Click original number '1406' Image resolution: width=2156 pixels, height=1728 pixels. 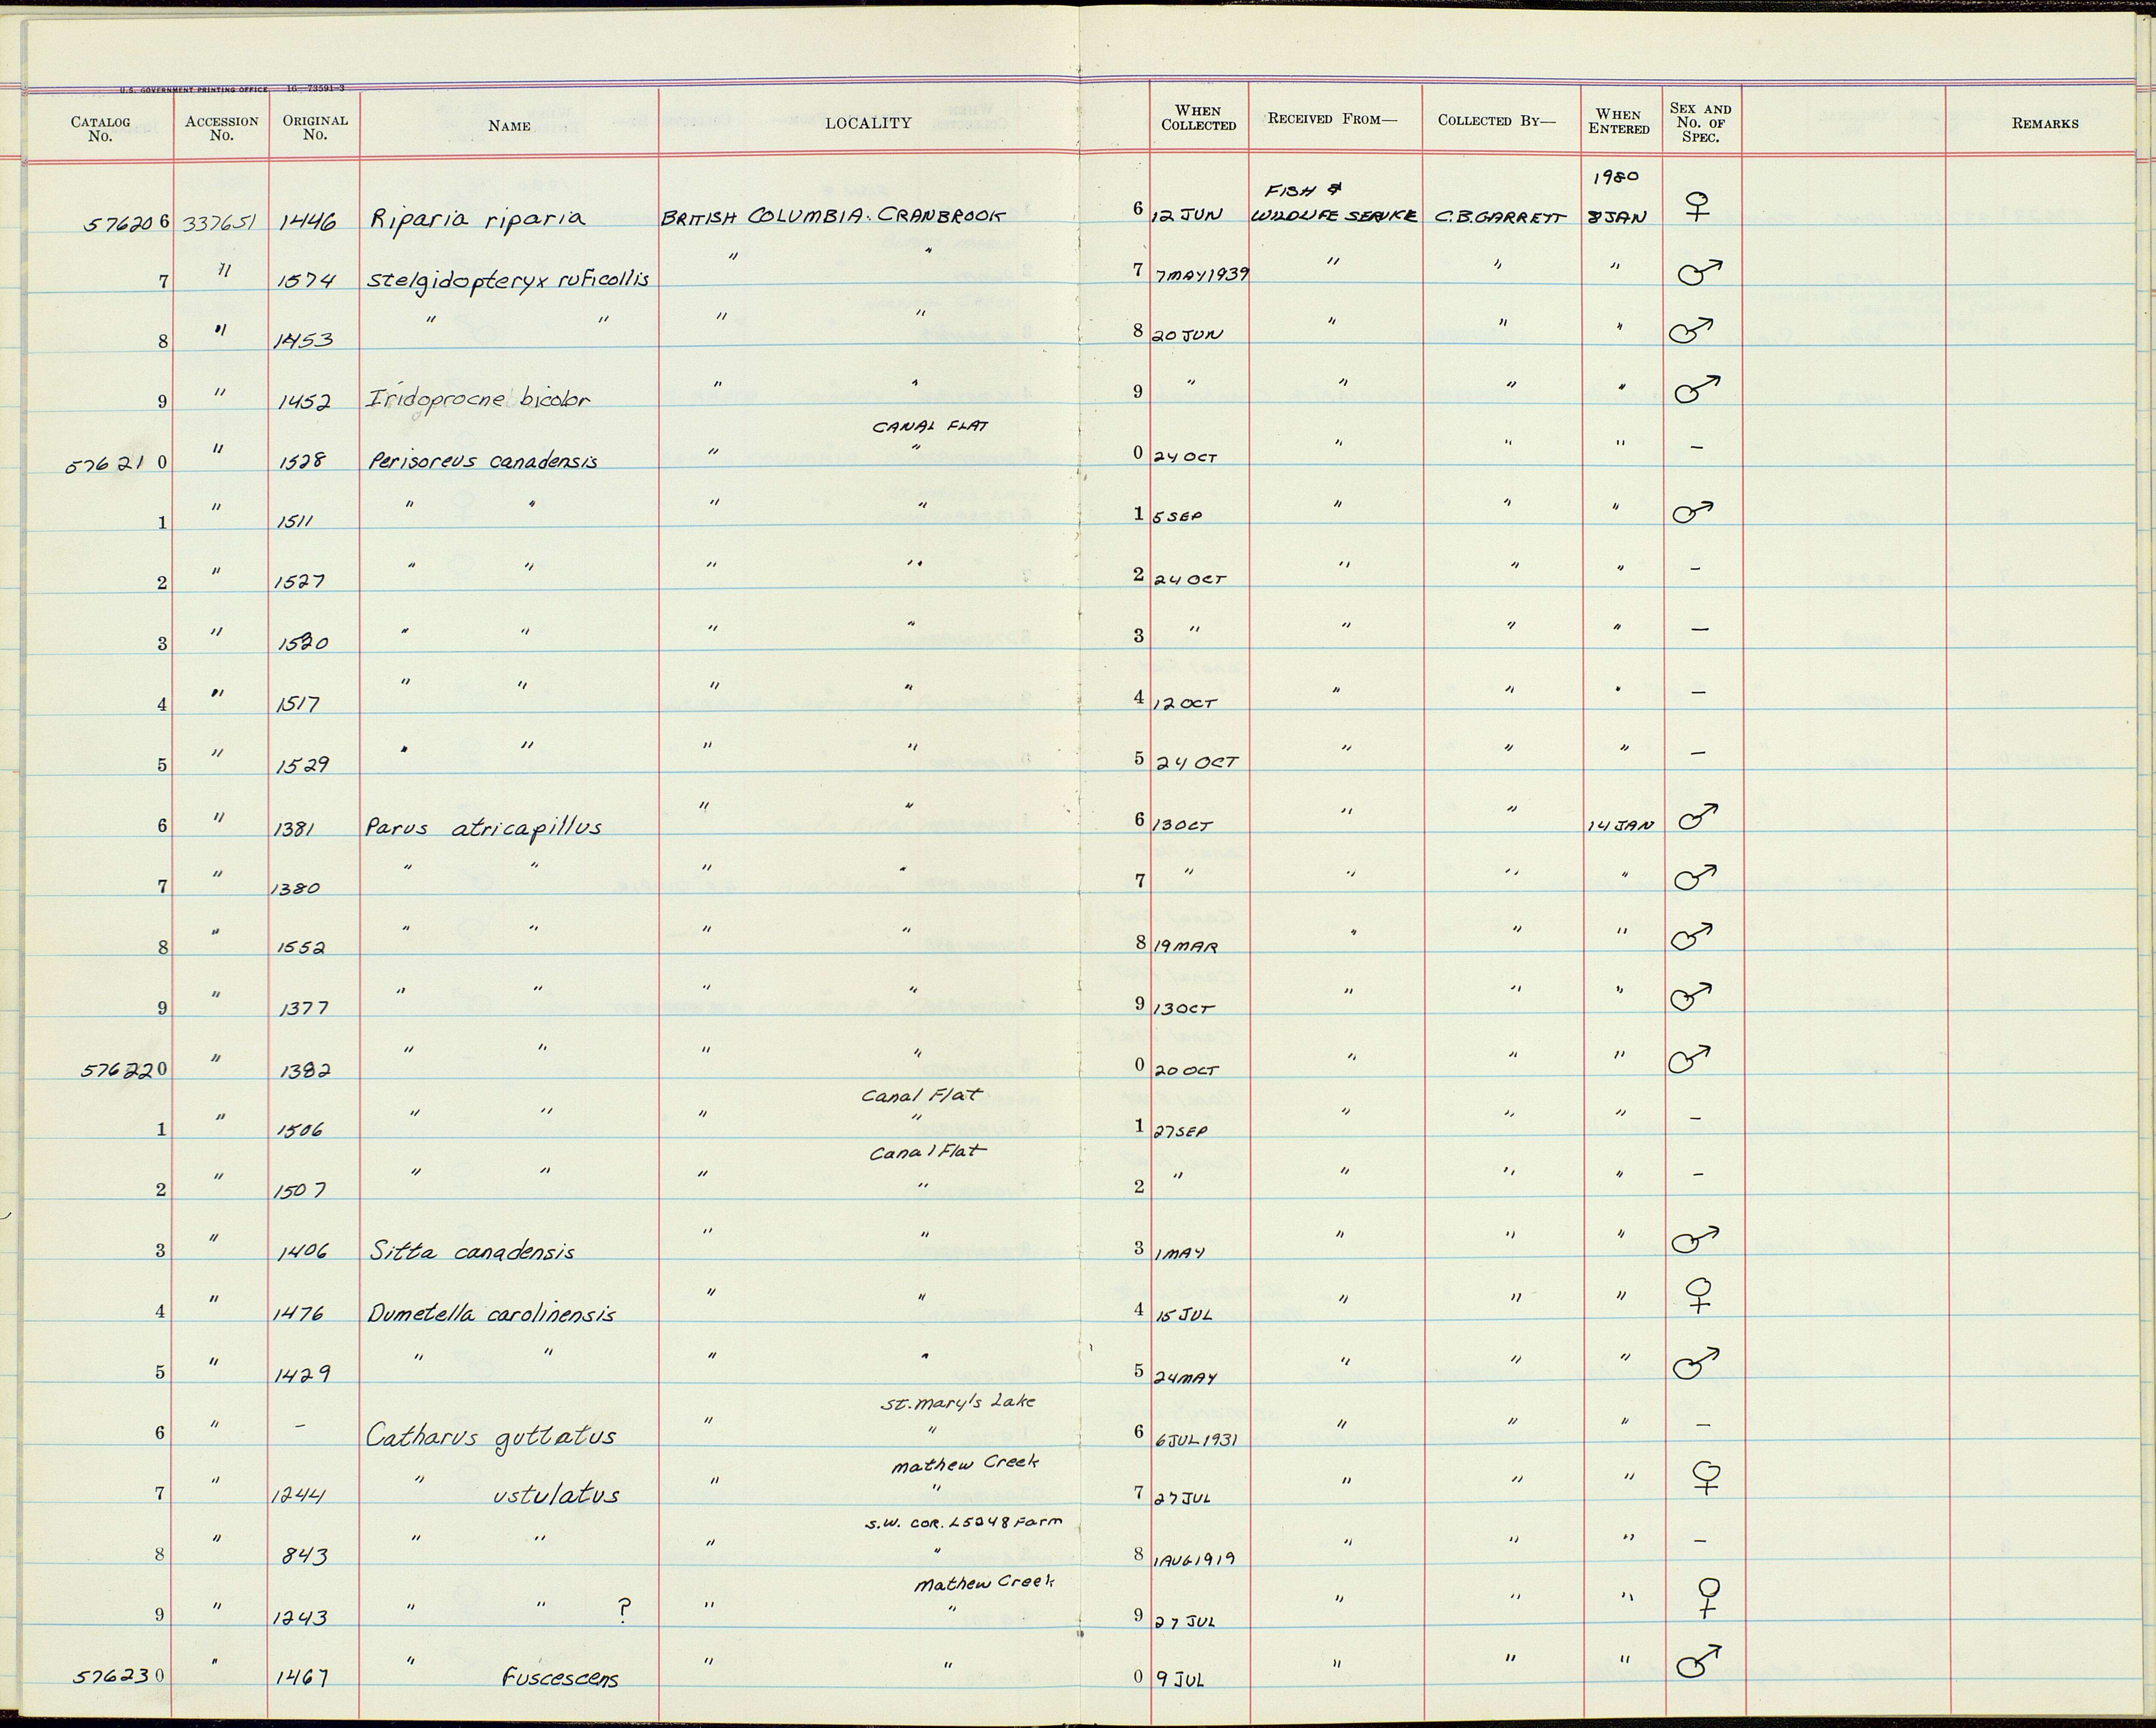click(304, 1252)
